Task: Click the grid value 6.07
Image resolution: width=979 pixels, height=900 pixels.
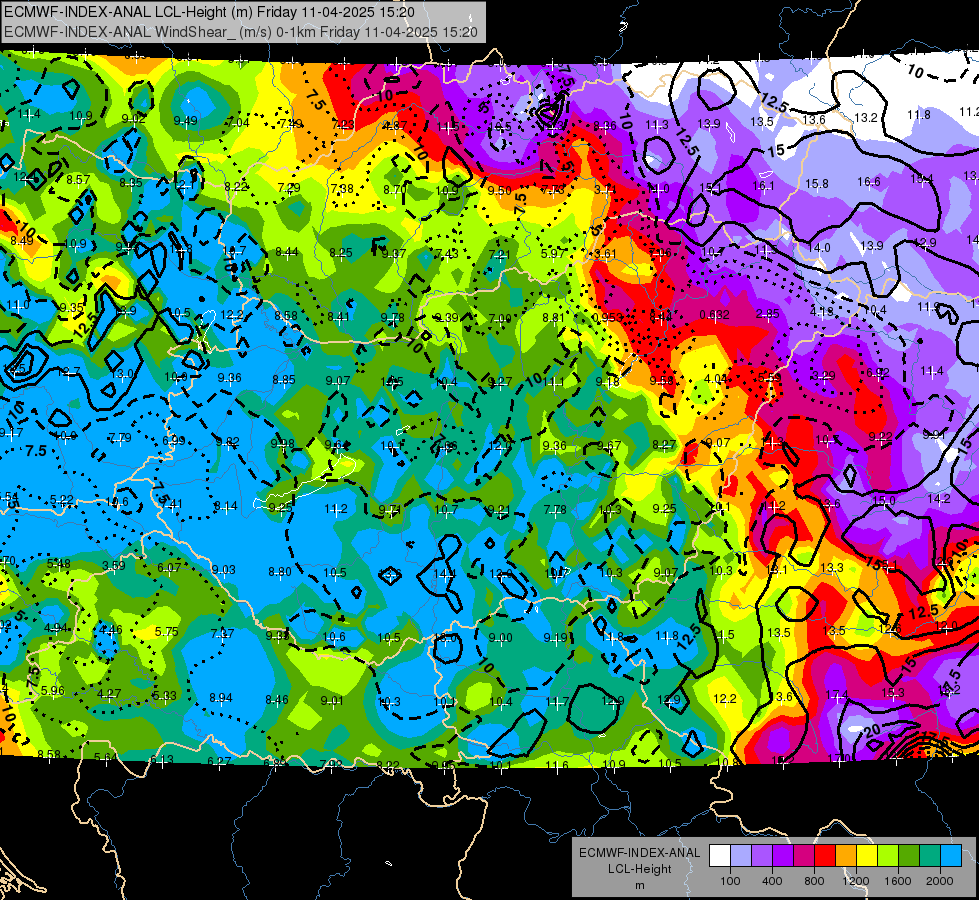Action: (169, 567)
